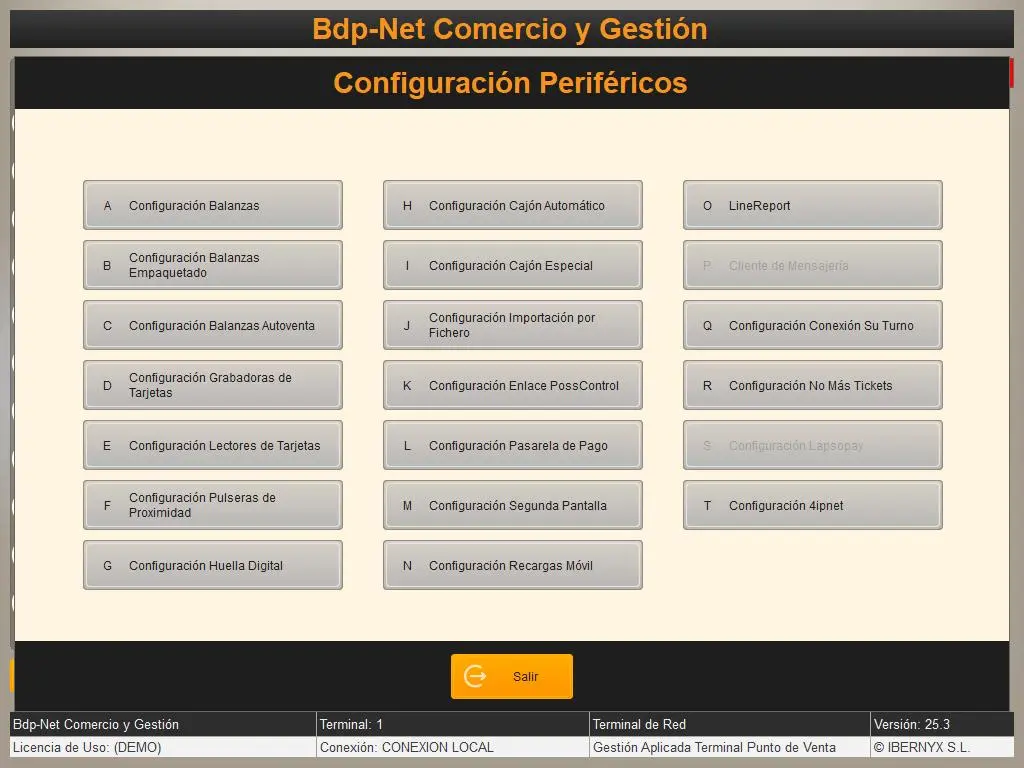Open Configuración Conexión Su Turno

point(813,325)
